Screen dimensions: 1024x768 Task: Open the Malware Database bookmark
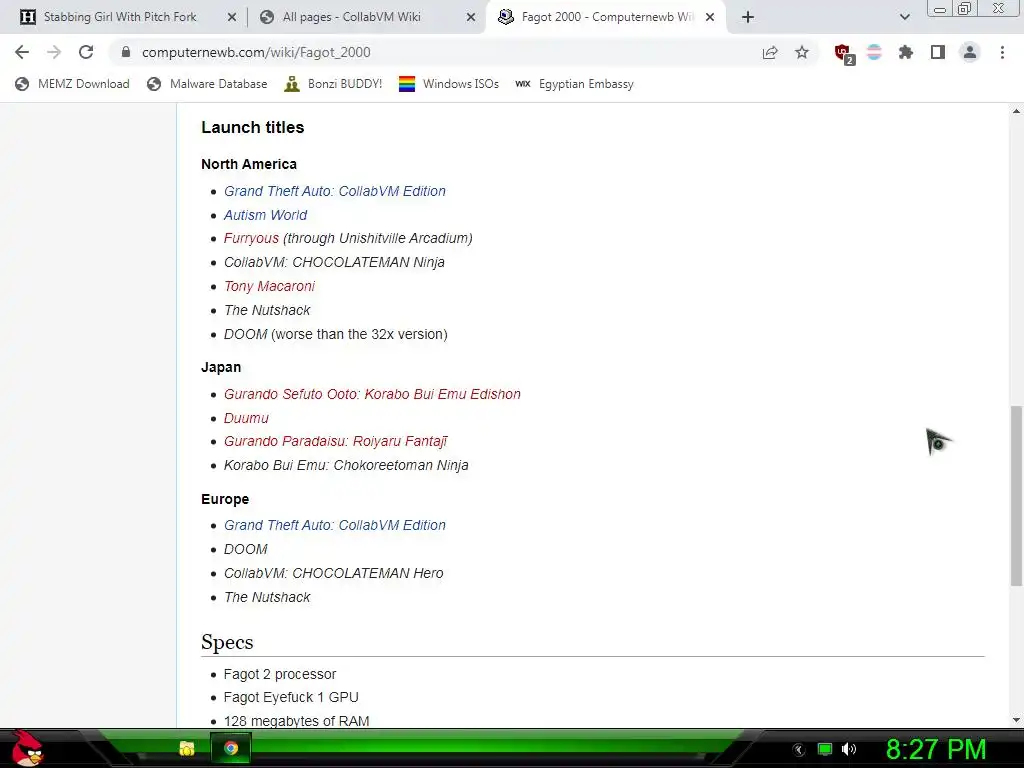208,84
